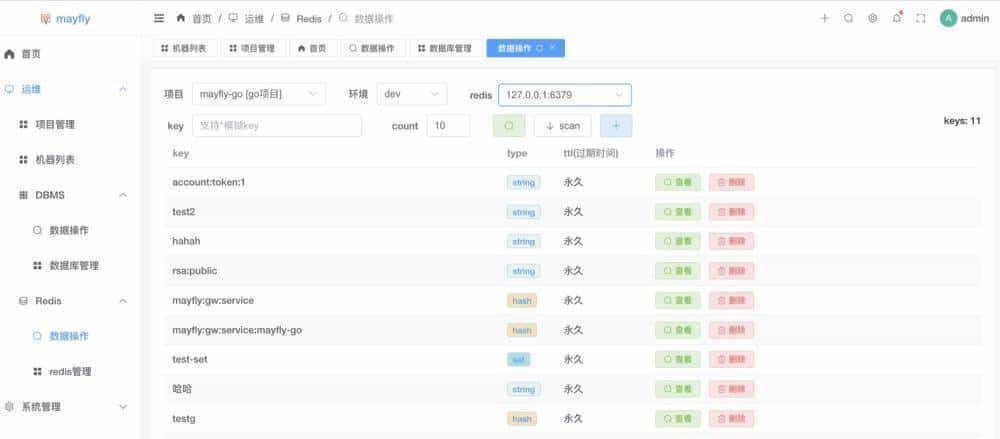Close the active blue 数据操作 tab

(x=552, y=48)
